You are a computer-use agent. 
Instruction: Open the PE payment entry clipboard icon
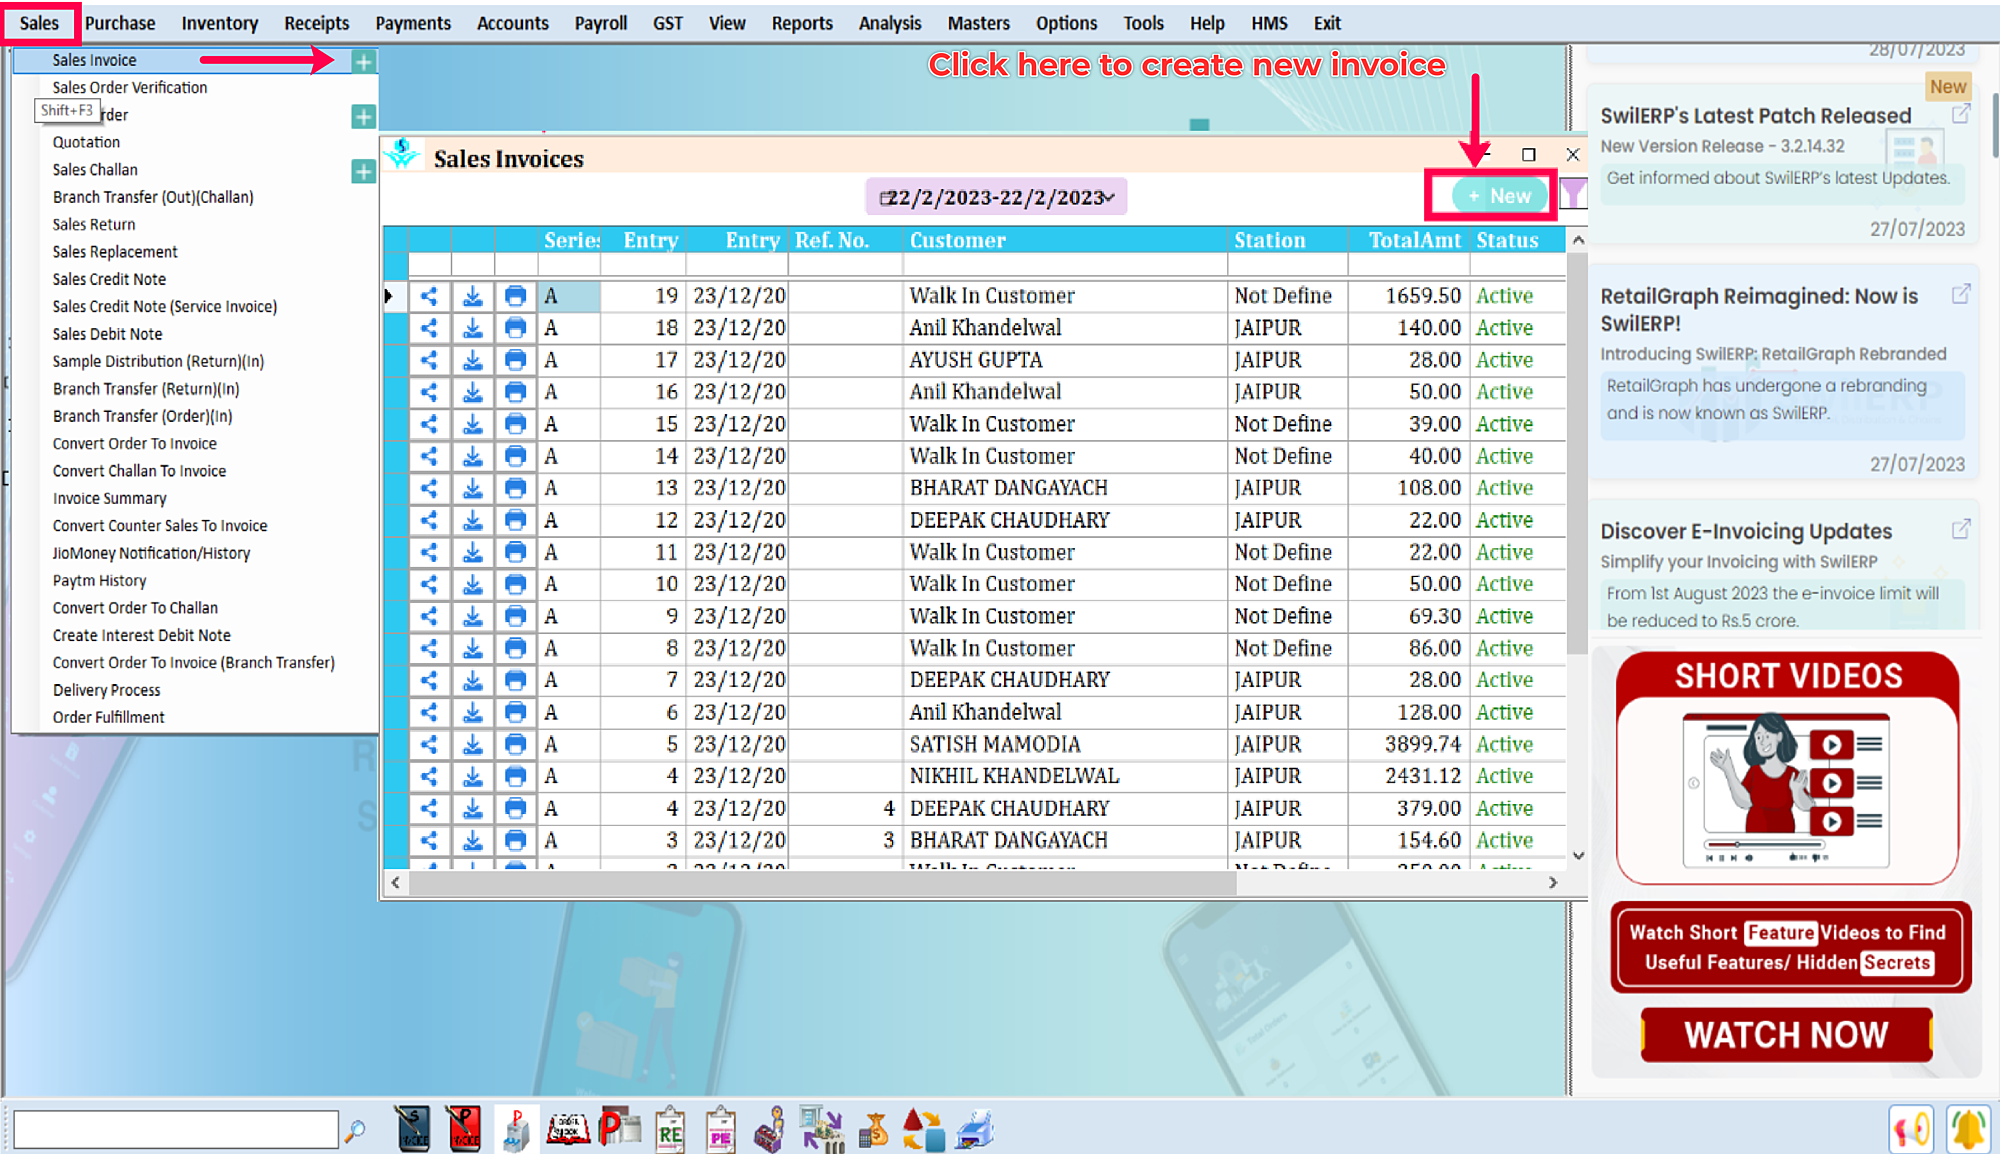(720, 1130)
